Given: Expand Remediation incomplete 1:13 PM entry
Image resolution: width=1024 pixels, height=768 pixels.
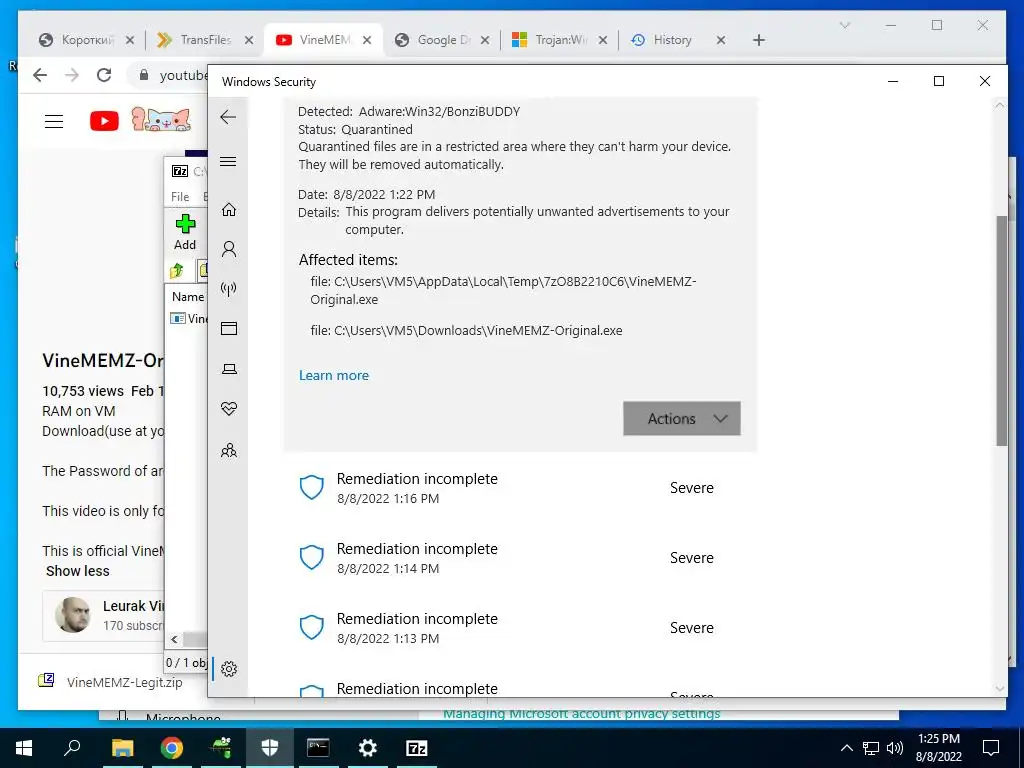Looking at the screenshot, I should 521,628.
